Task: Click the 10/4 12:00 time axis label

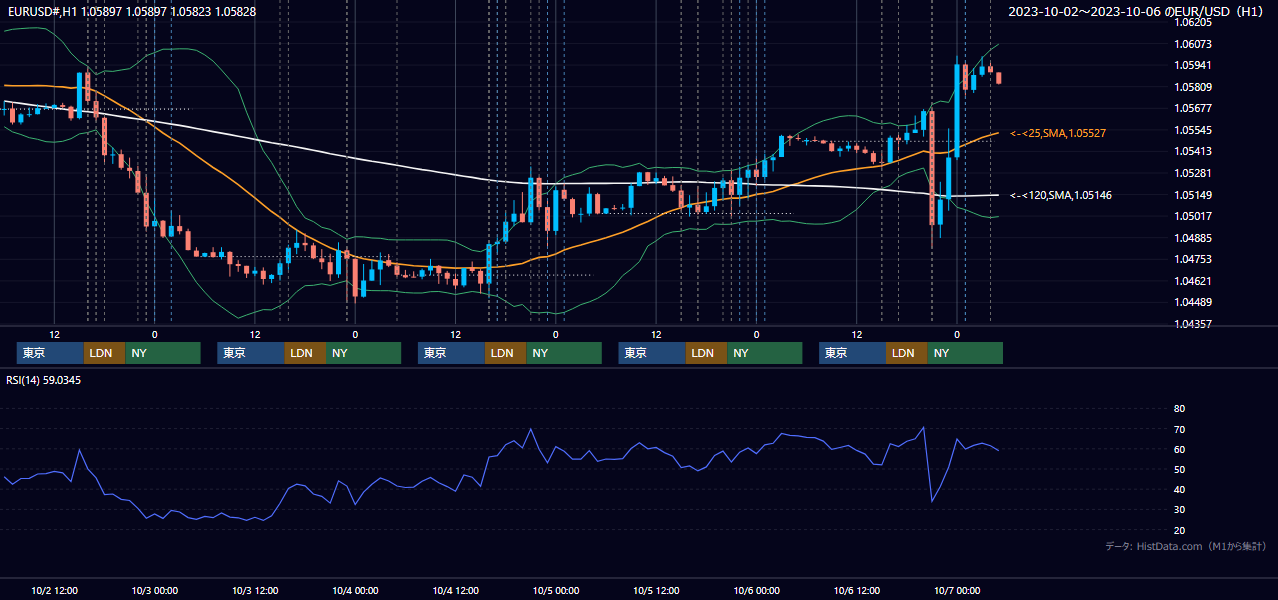Action: 456,591
